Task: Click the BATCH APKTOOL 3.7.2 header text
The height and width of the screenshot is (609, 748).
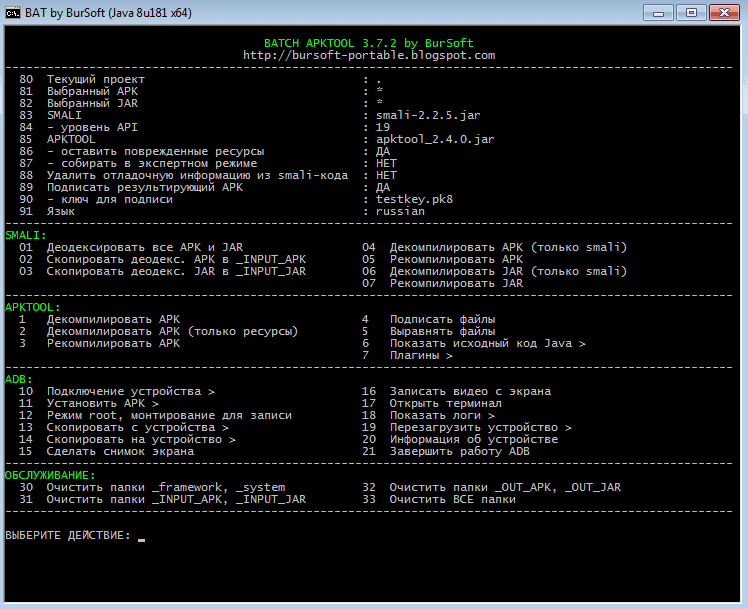Action: (369, 43)
